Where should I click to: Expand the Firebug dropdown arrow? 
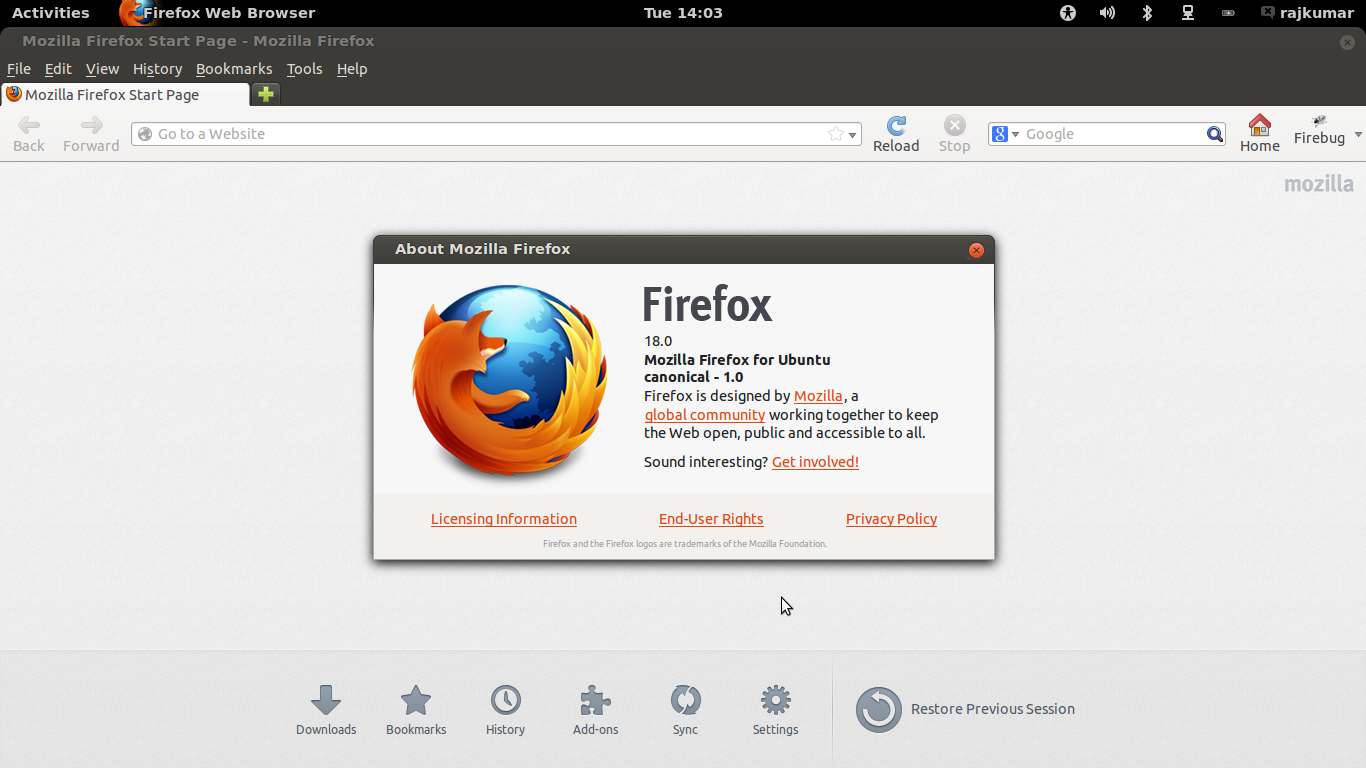pyautogui.click(x=1358, y=134)
